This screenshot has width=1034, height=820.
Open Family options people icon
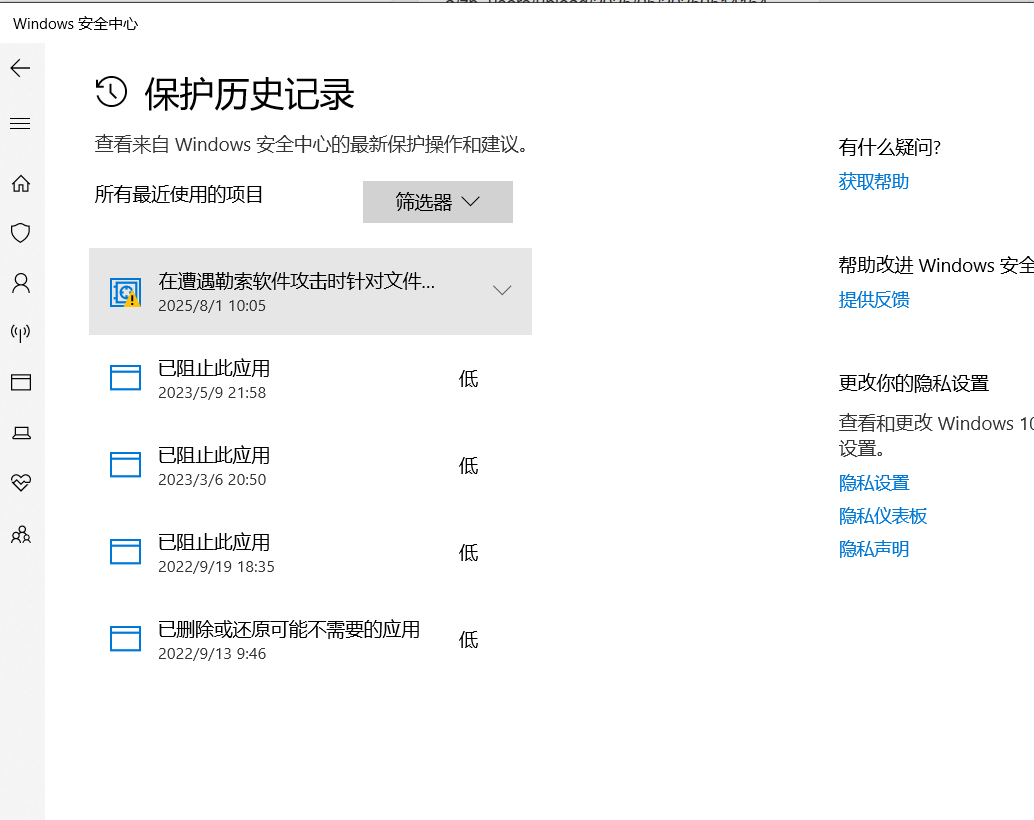21,534
